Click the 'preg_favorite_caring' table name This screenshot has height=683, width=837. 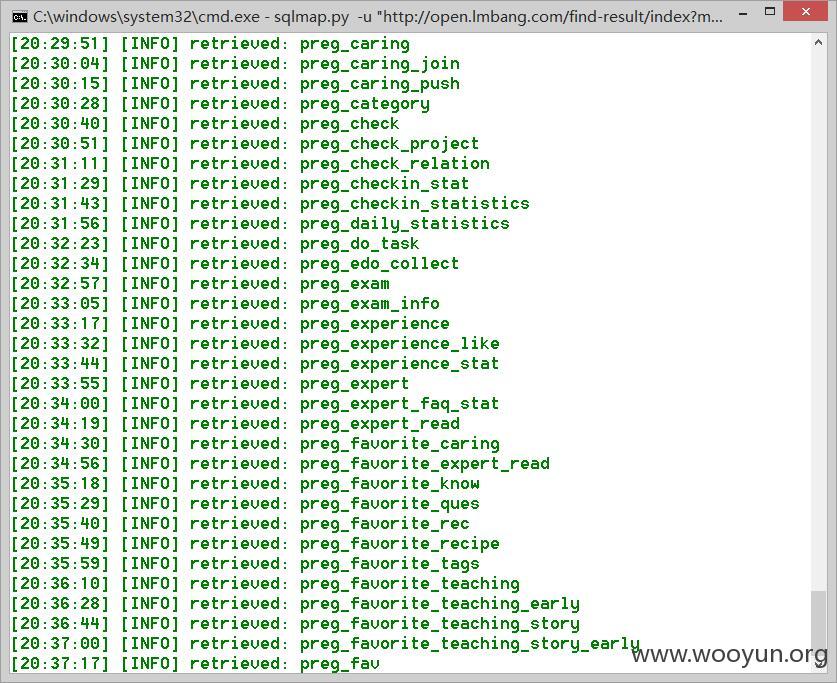399,444
